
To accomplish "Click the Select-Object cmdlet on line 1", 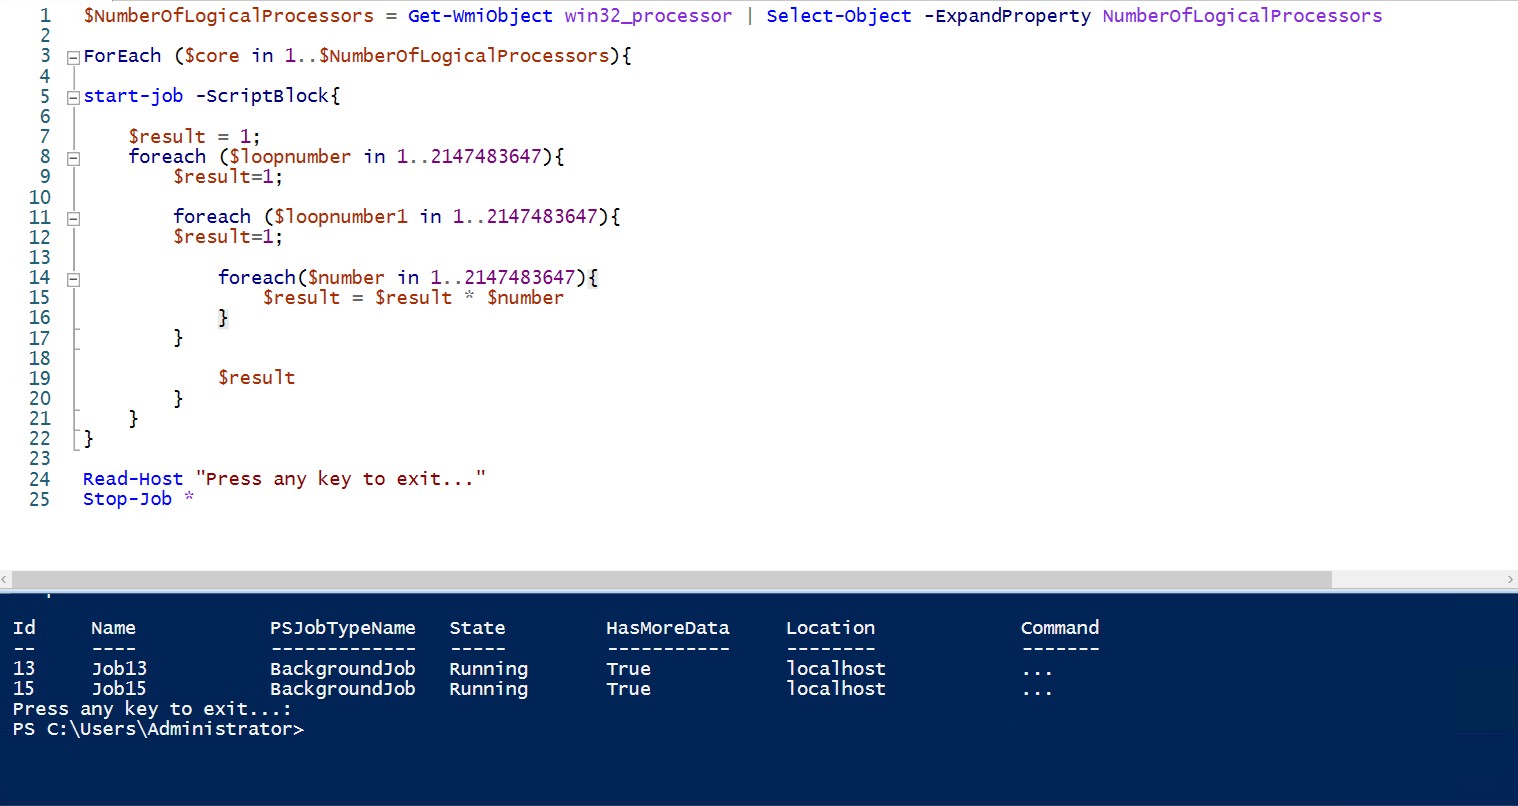I will coord(839,16).
